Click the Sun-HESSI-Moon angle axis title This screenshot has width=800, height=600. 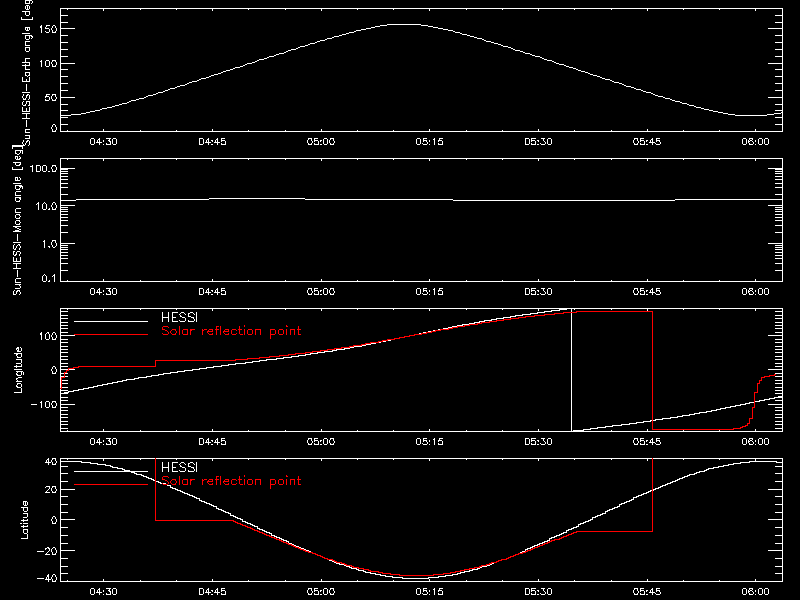[x=17, y=220]
